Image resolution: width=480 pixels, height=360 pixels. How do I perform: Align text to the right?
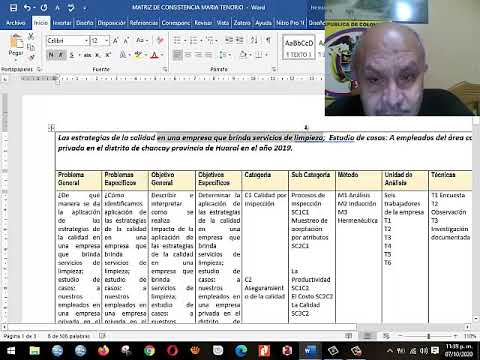point(199,54)
